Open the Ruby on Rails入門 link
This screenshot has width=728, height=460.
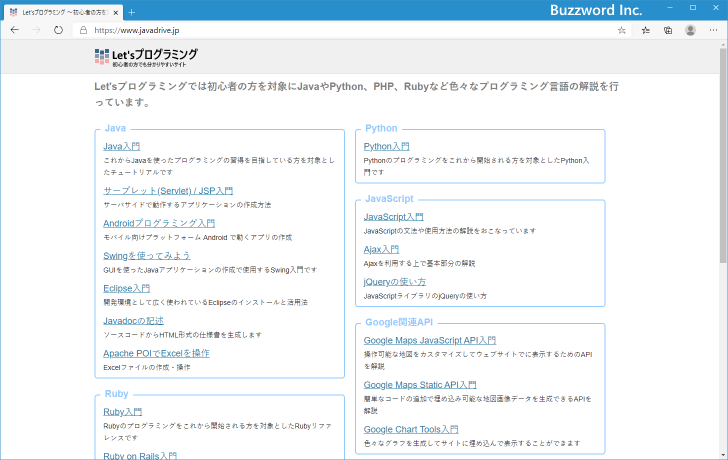140,455
